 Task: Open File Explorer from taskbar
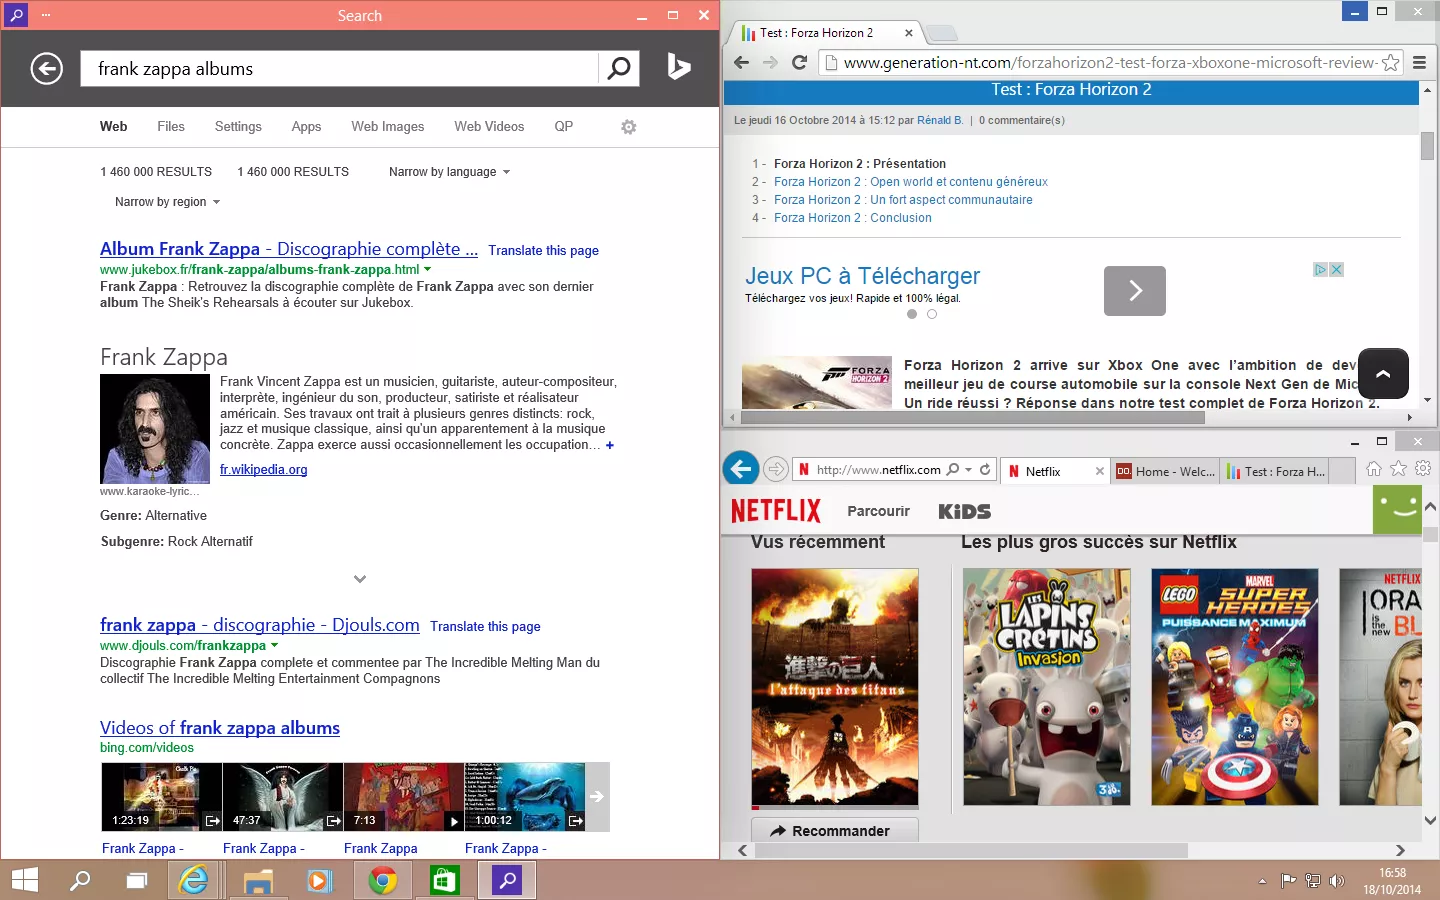[x=258, y=880]
